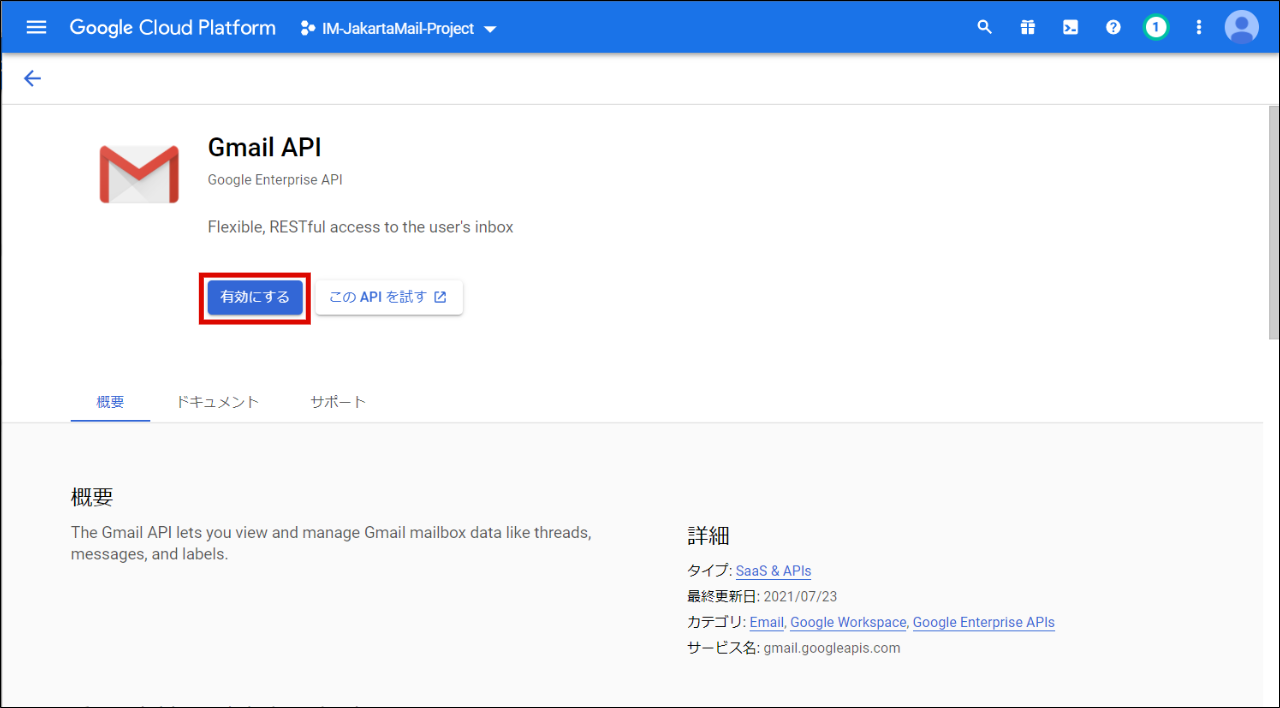Screen dimensions: 1280x708
Task: Expand the IM-JakartaMail-Project project selector
Action: [x=398, y=28]
